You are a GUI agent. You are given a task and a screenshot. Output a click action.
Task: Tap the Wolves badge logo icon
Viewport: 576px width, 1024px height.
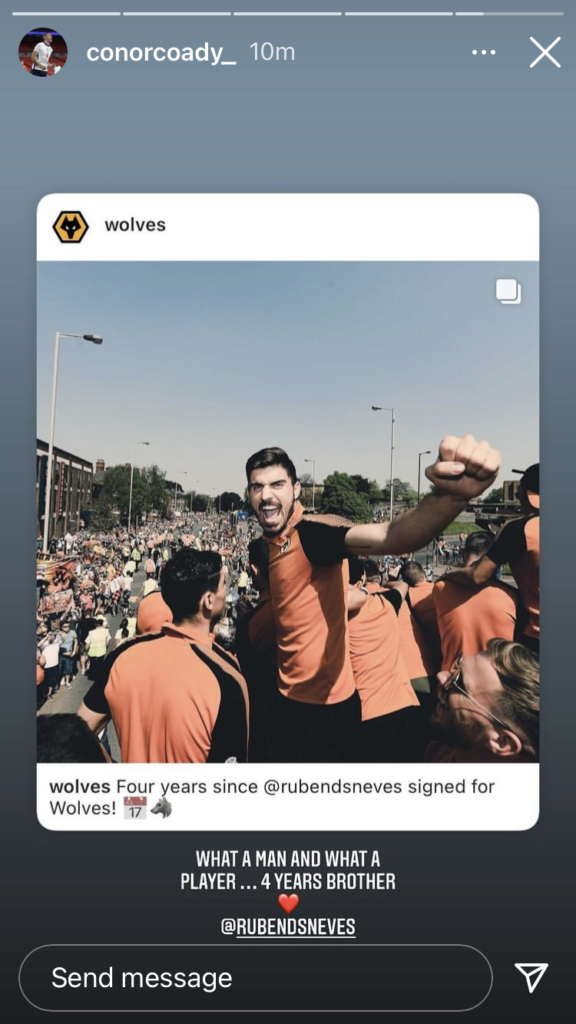coord(71,227)
